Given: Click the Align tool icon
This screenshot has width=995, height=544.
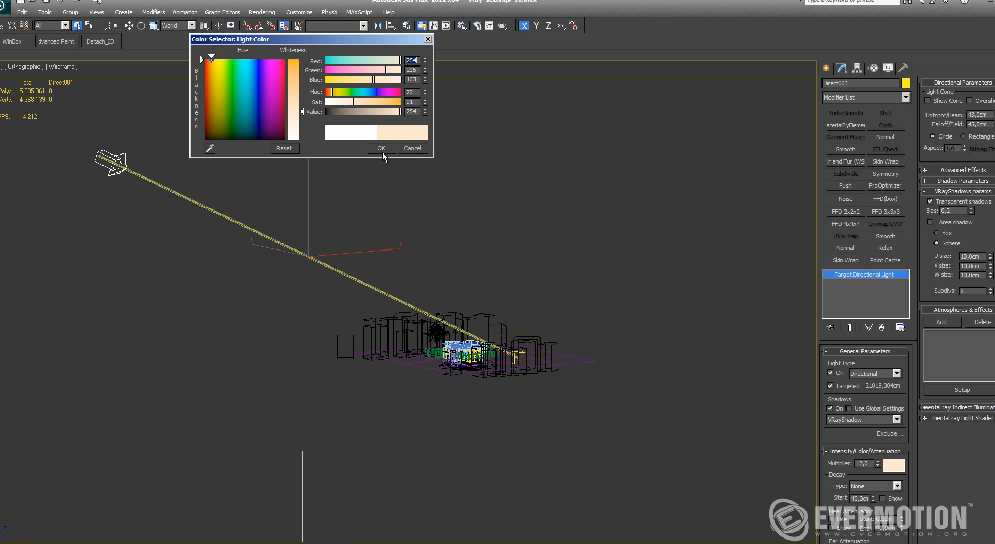Looking at the screenshot, I should coord(391,25).
